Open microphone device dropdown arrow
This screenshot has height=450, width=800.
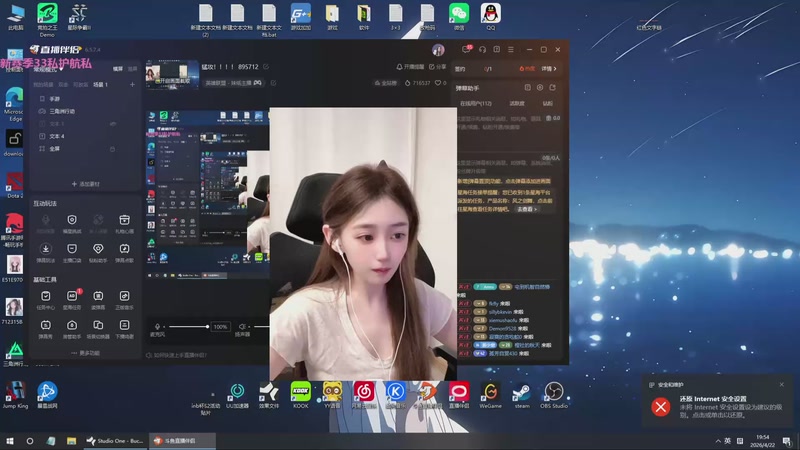click(x=164, y=327)
